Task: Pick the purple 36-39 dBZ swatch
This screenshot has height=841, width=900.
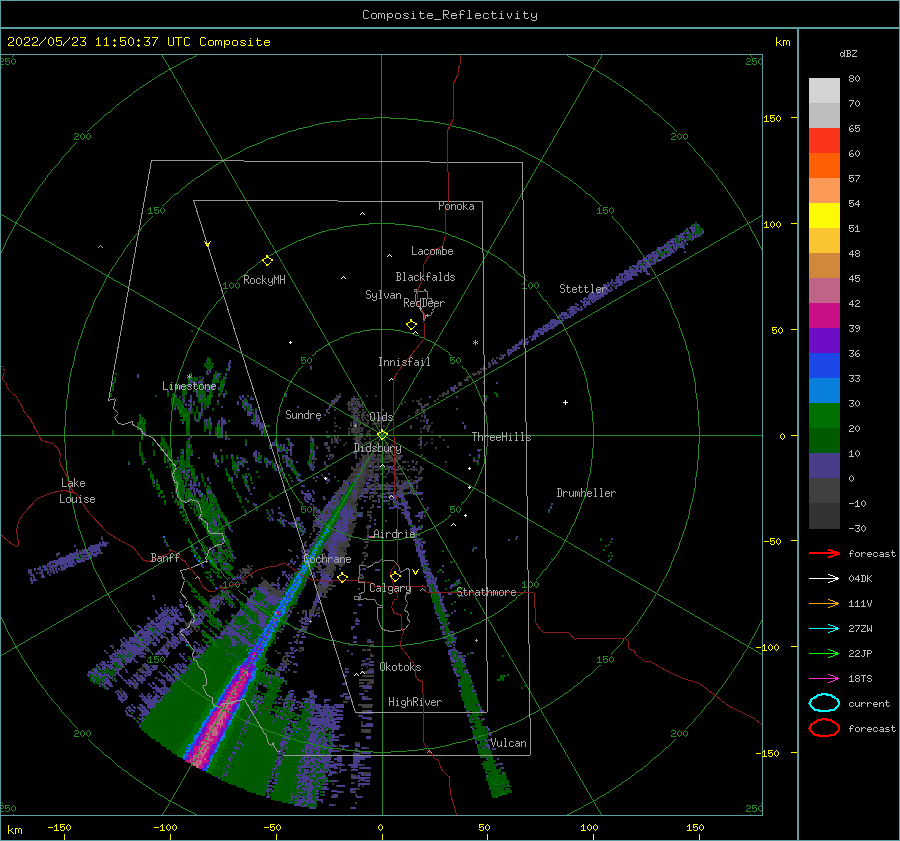Action: [x=824, y=341]
